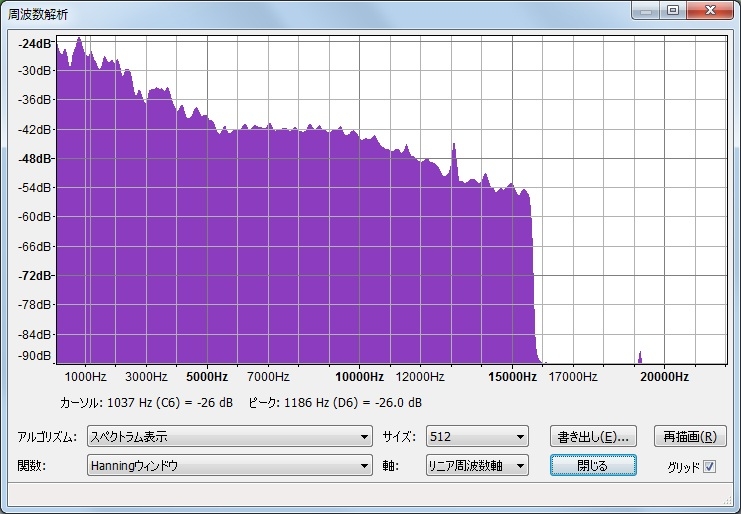The height and width of the screenshot is (514, 741).
Task: Click the 10000Hz axis label
Action: [x=359, y=377]
